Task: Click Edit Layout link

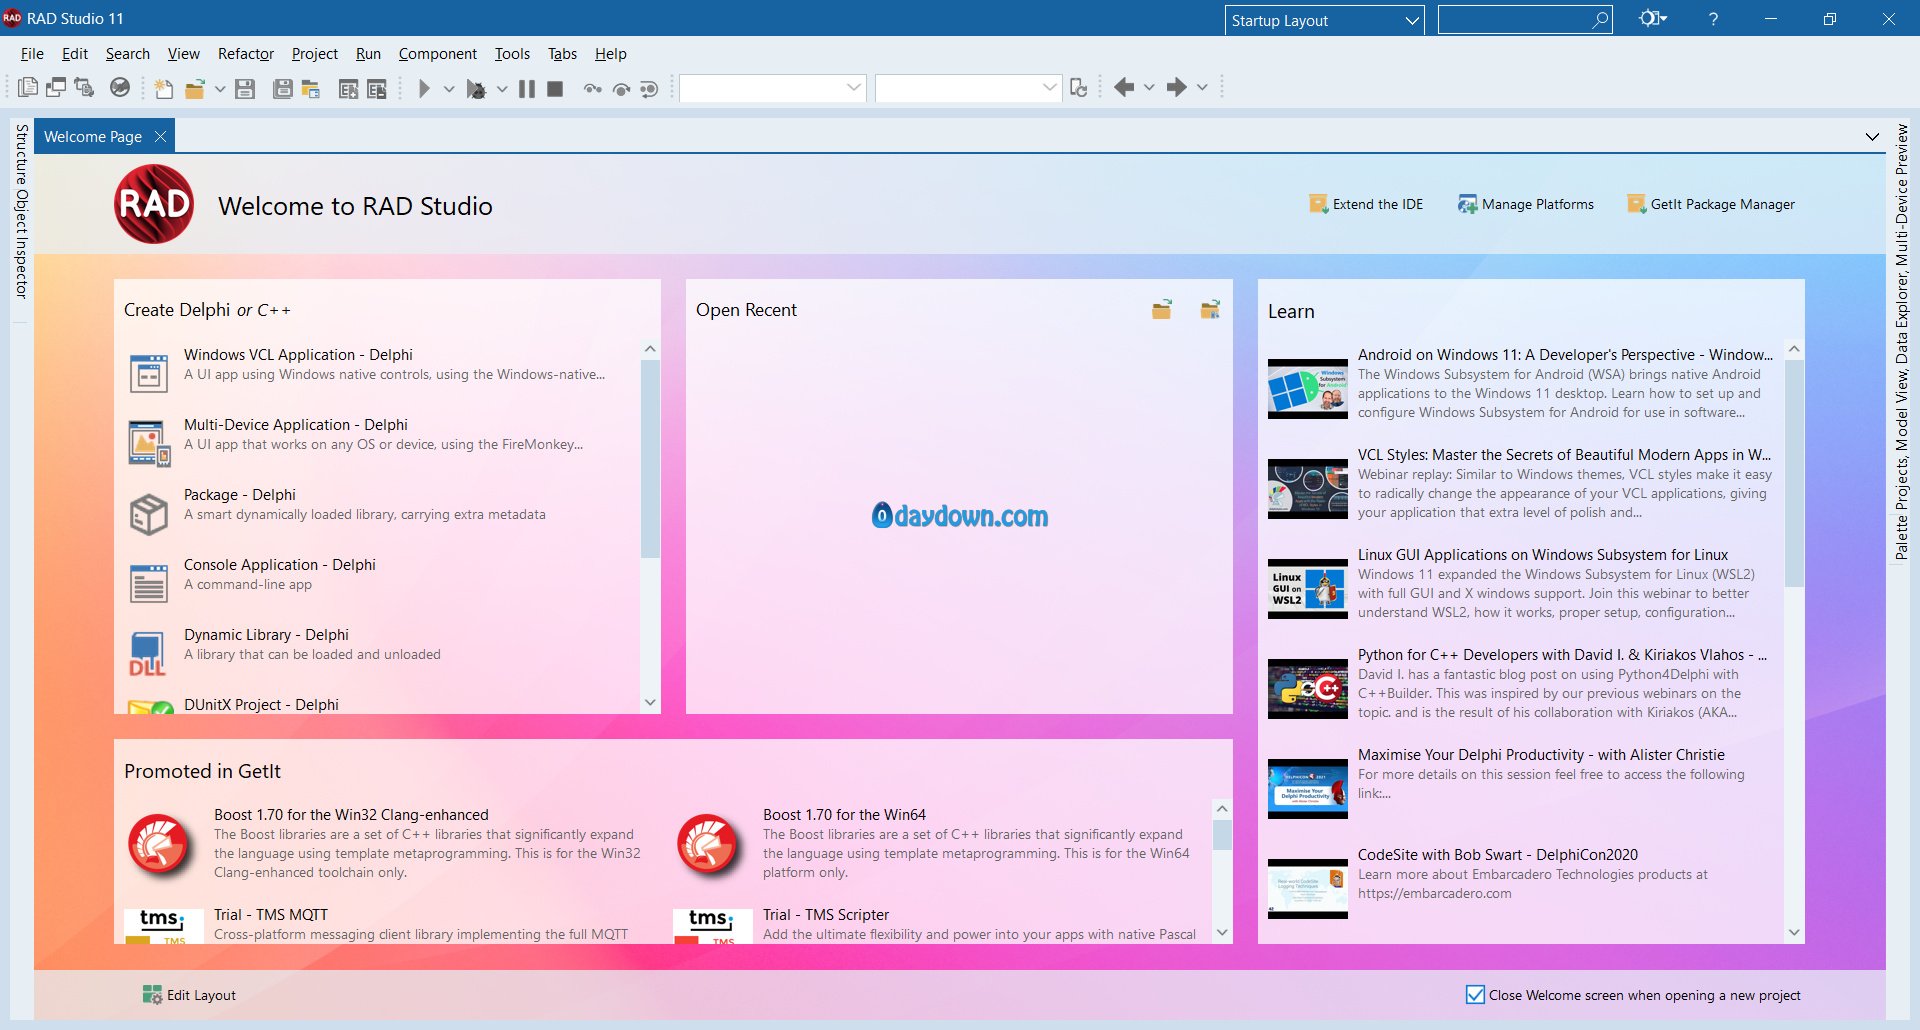Action: (189, 995)
